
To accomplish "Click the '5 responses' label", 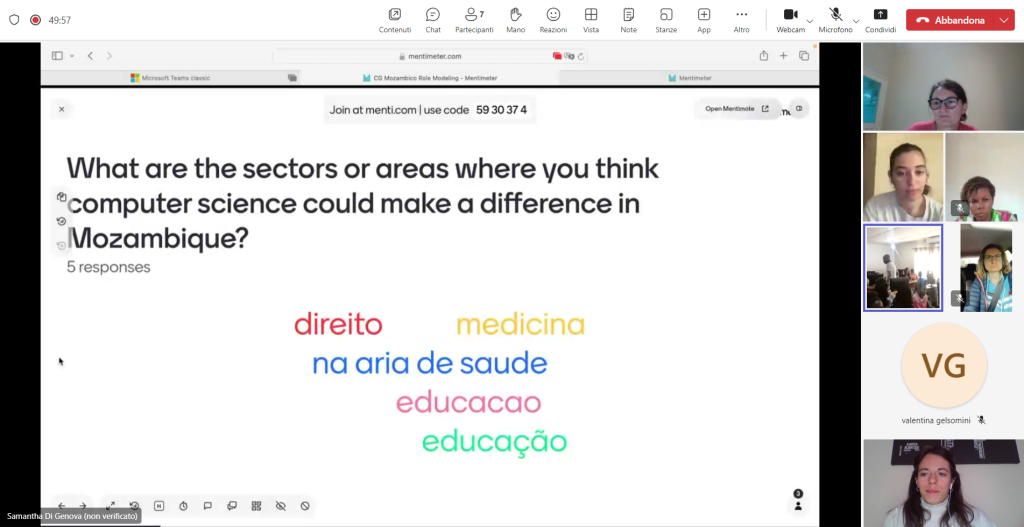I will click(x=108, y=267).
